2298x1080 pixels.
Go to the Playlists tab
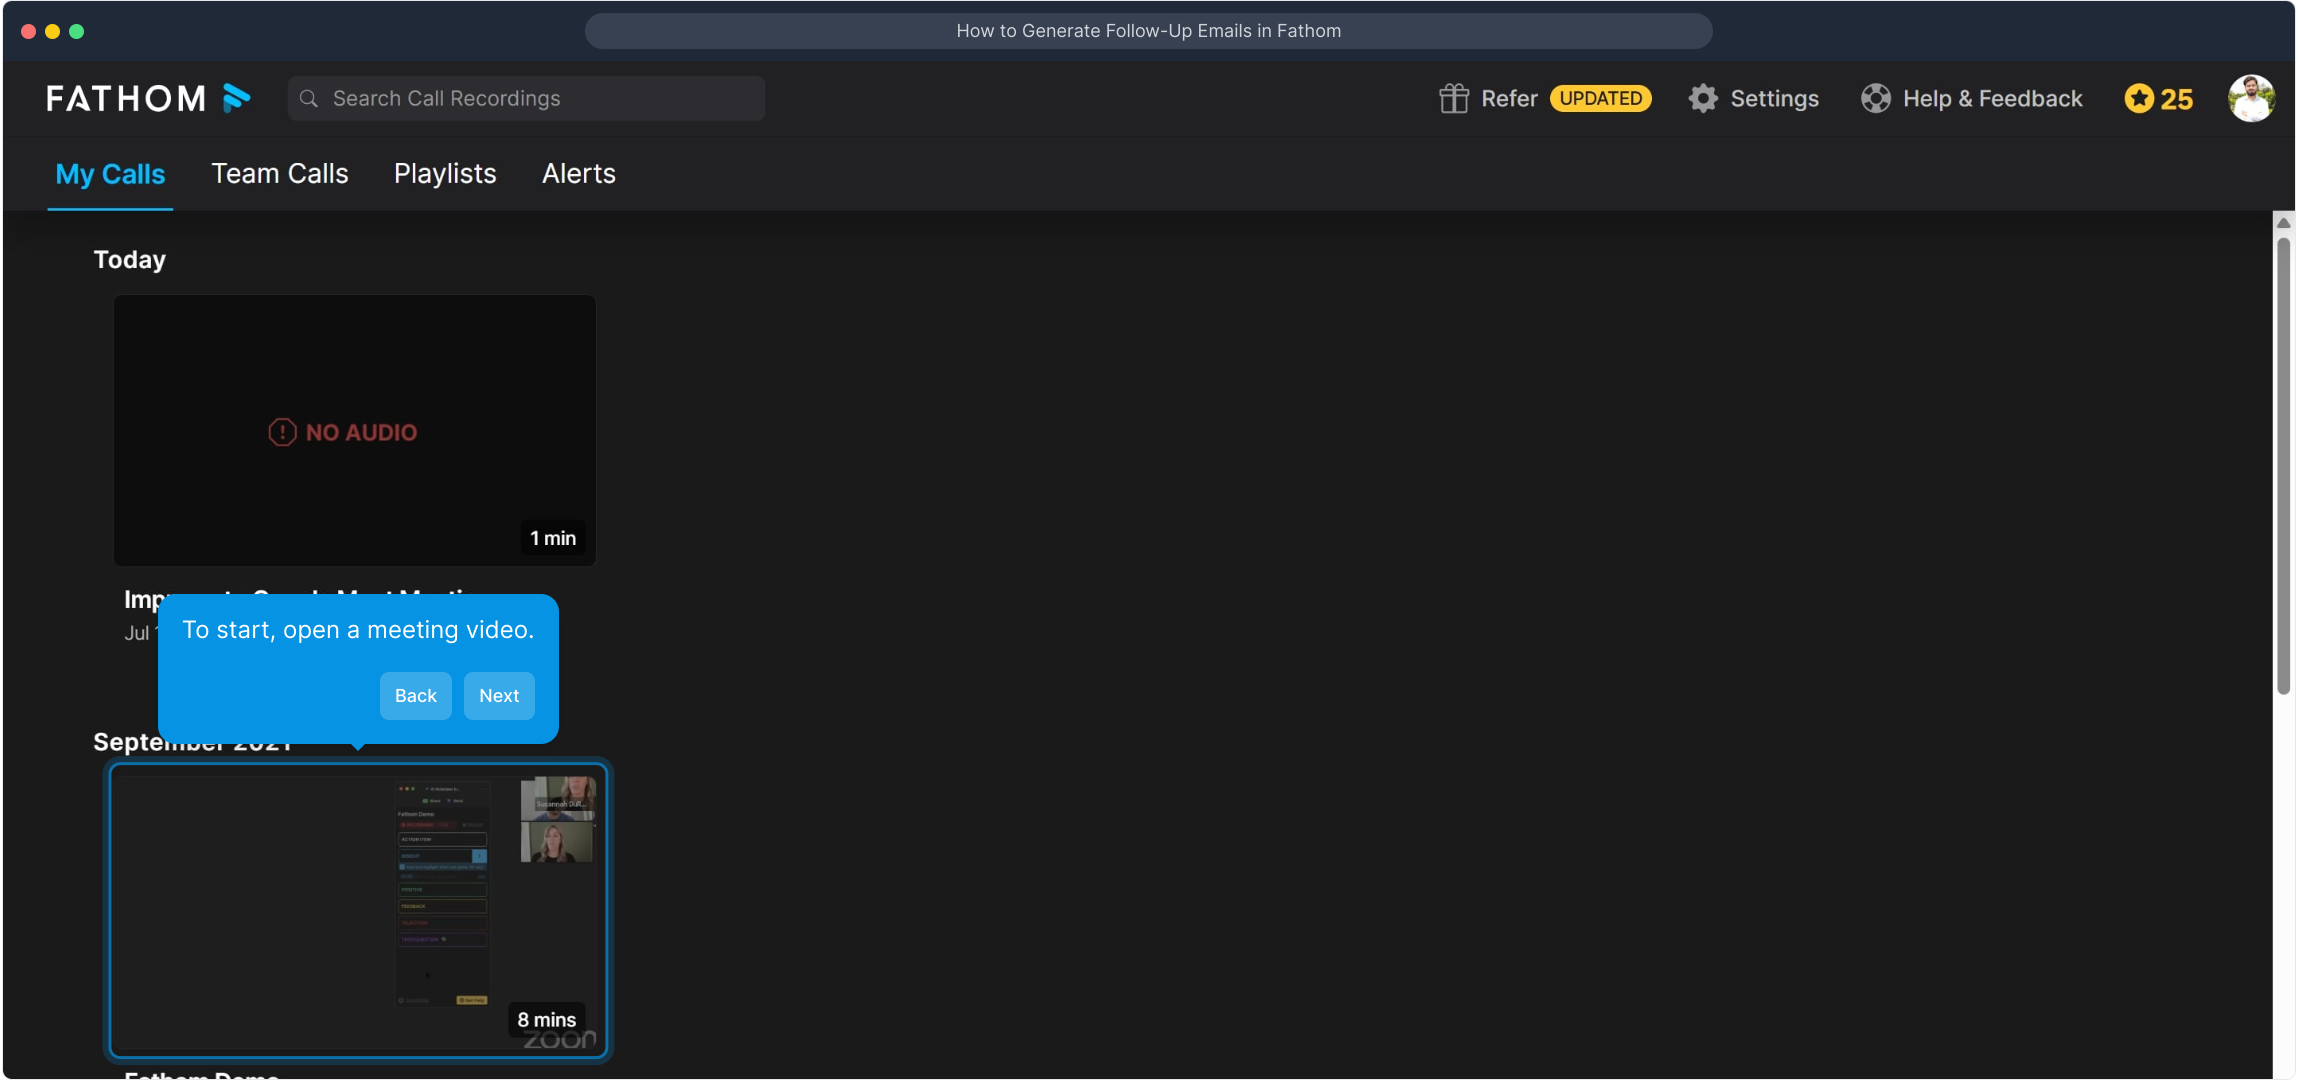coord(445,174)
